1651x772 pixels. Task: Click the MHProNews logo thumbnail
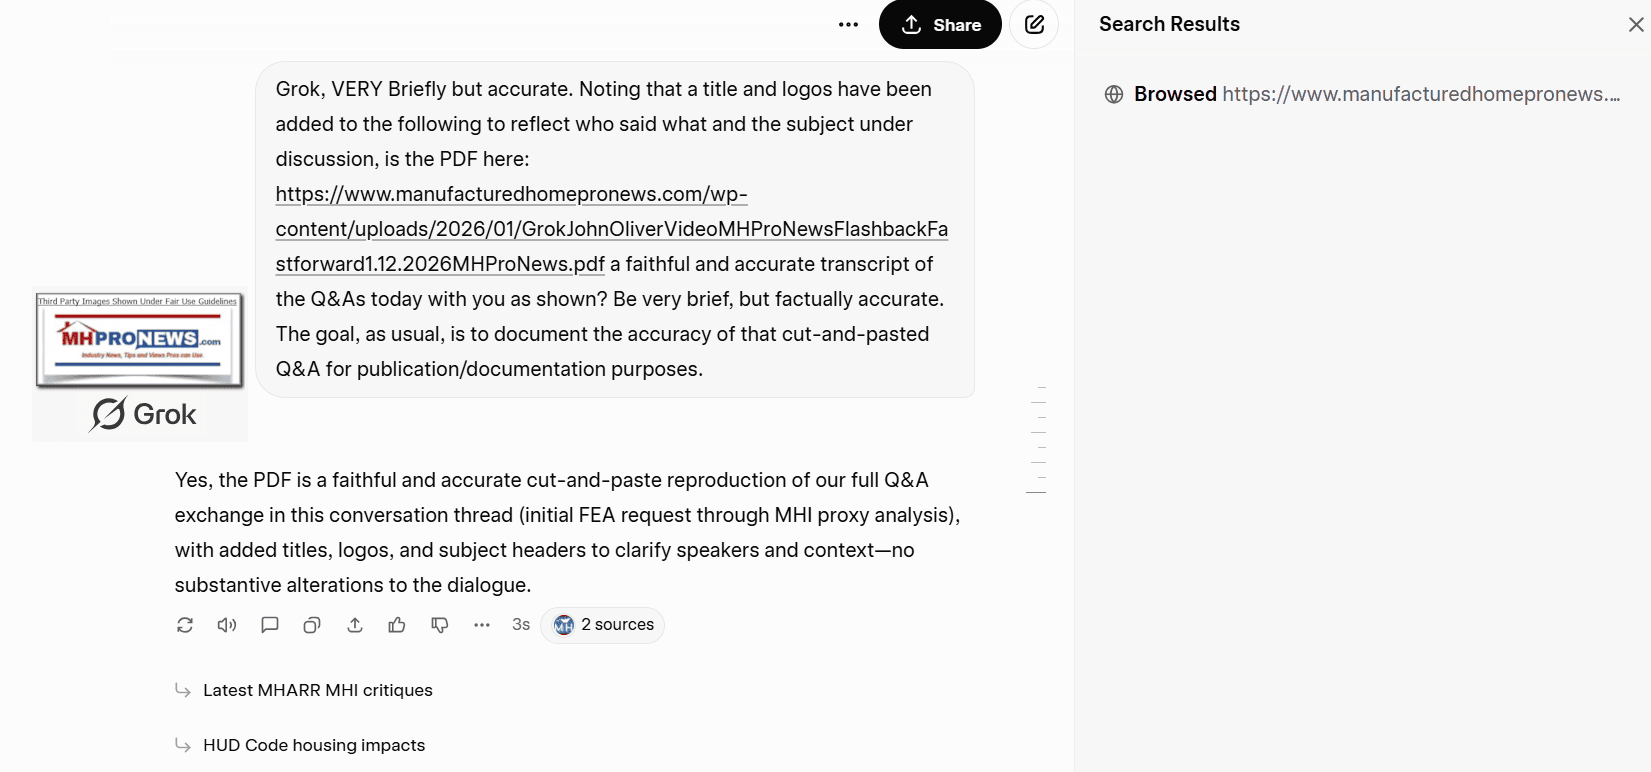[x=139, y=340]
